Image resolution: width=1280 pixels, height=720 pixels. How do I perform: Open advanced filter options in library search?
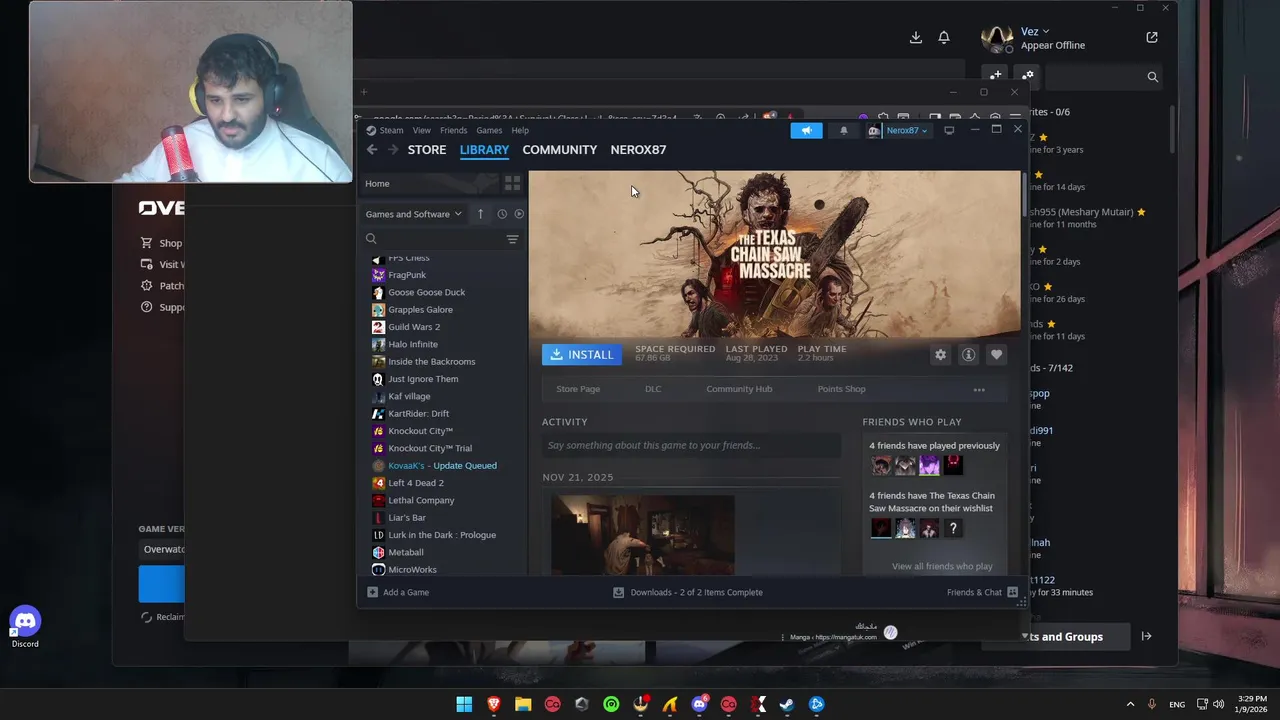point(512,239)
